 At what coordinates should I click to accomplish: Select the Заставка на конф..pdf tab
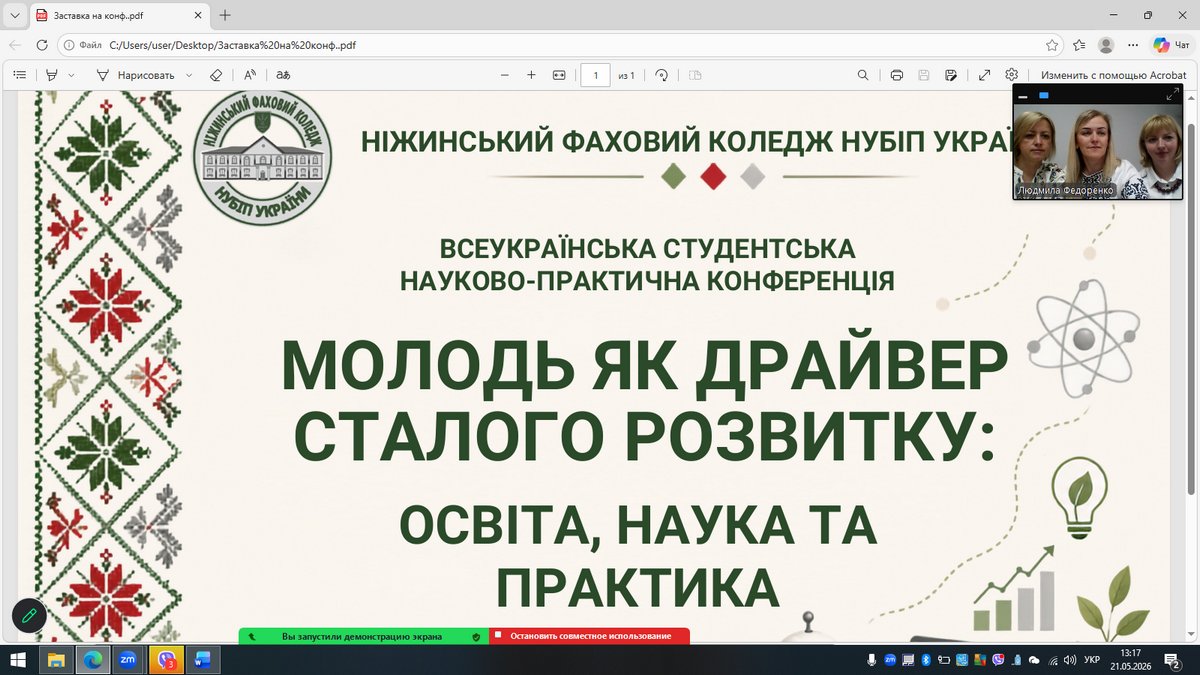pyautogui.click(x=120, y=15)
